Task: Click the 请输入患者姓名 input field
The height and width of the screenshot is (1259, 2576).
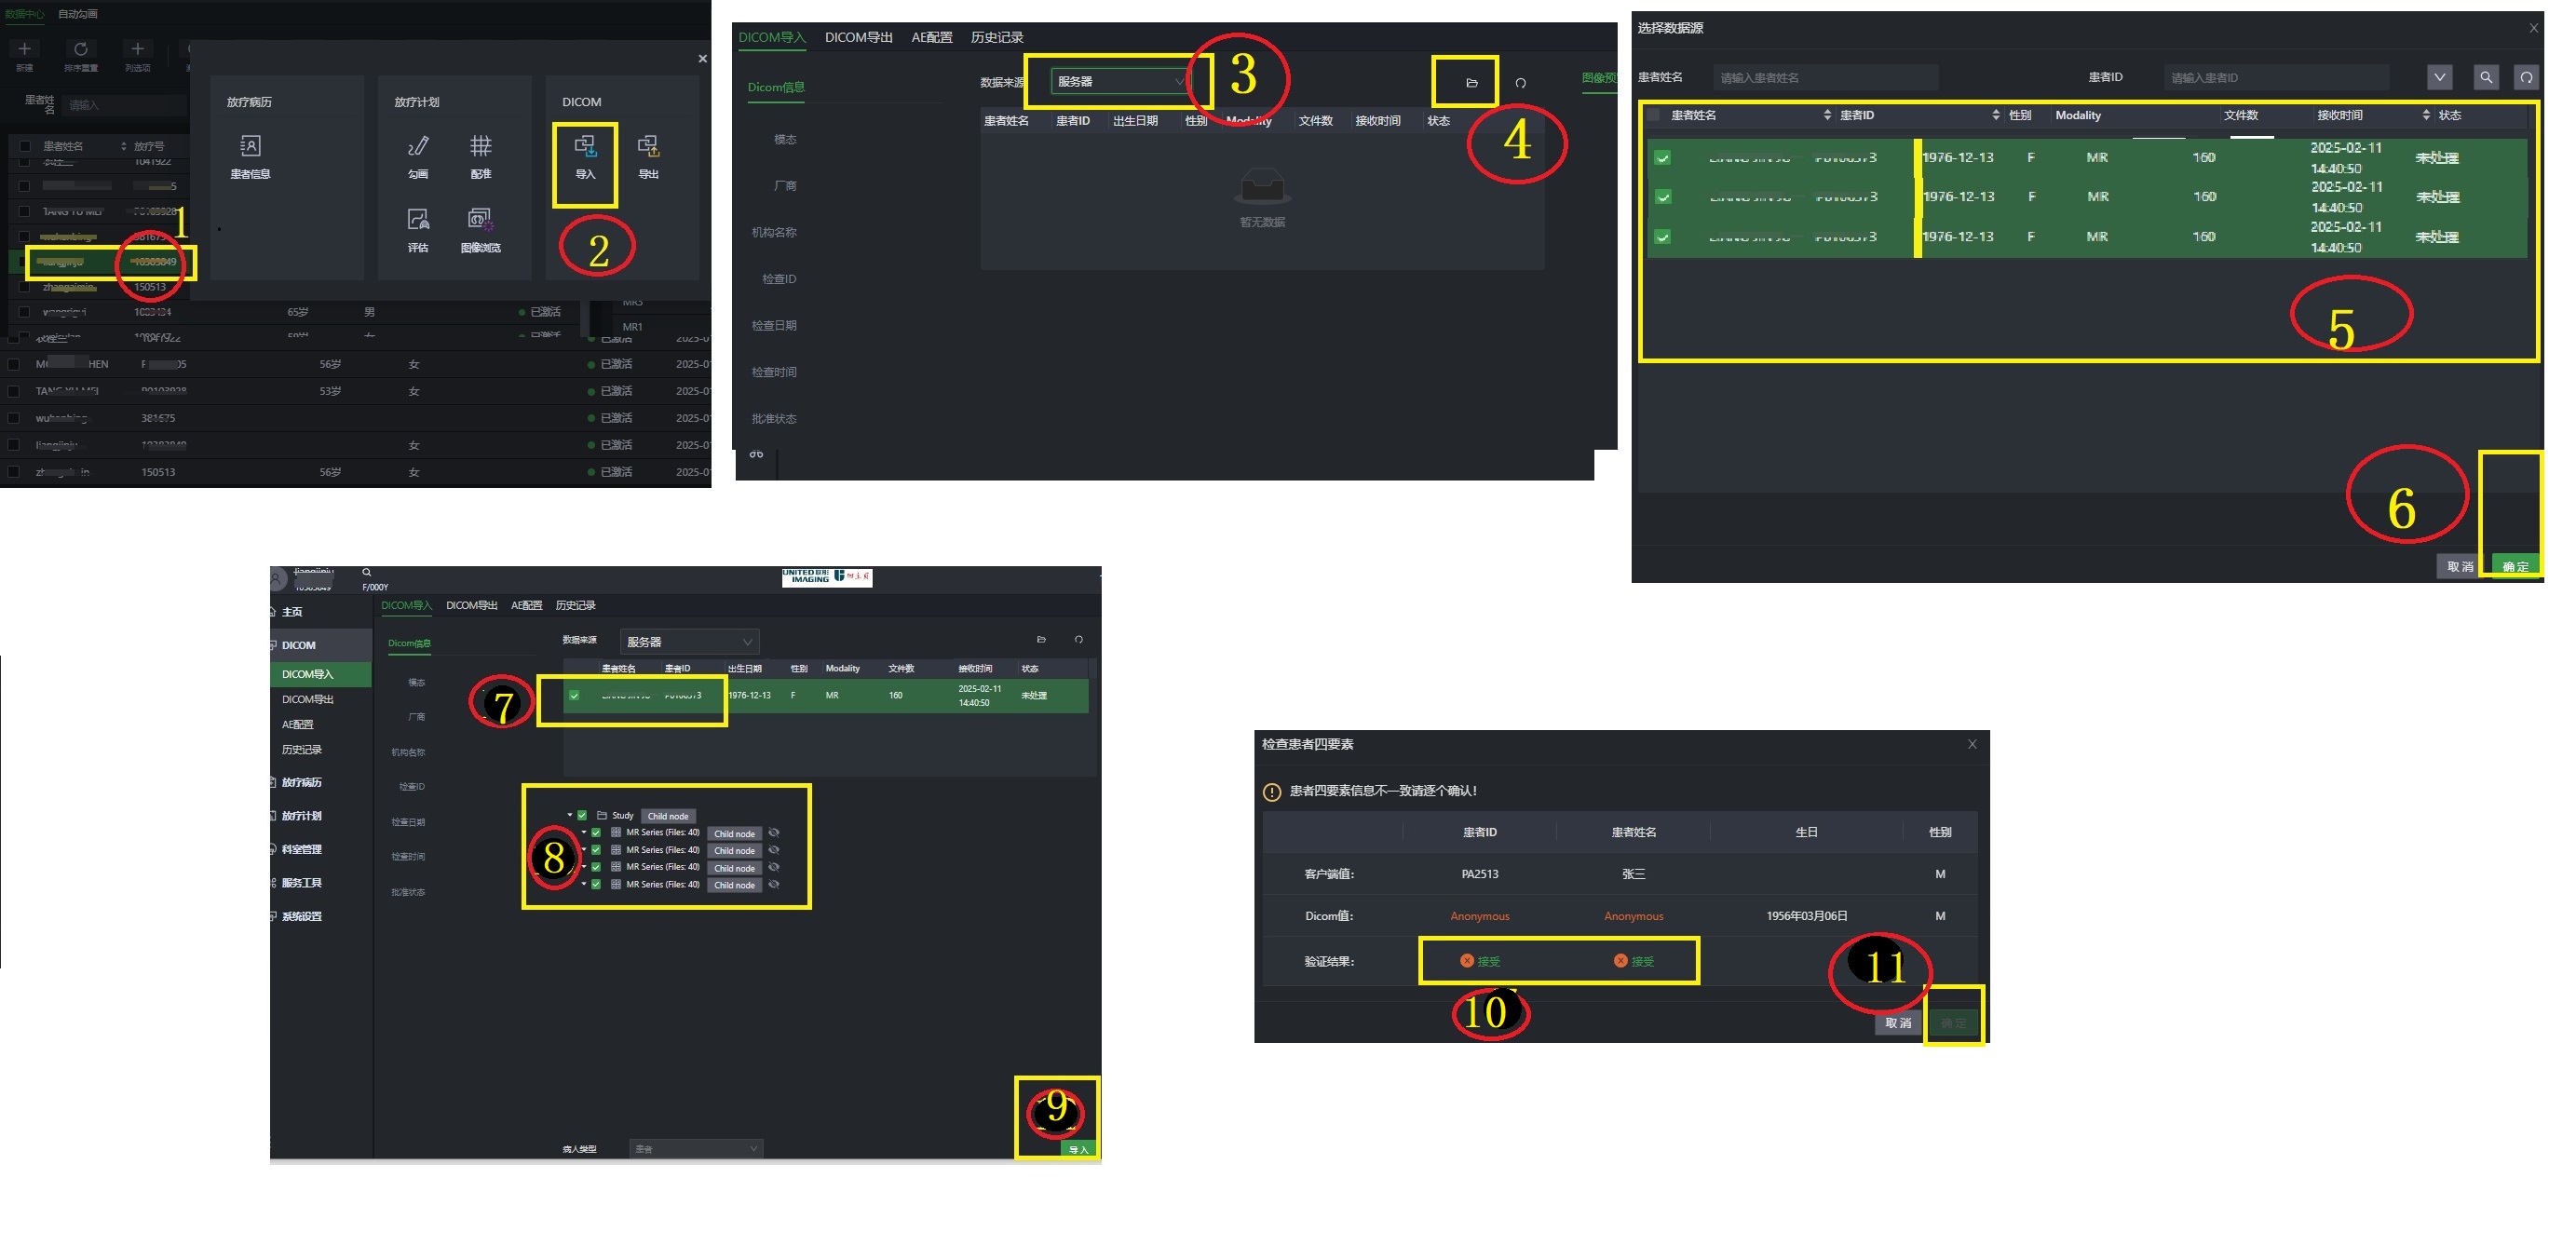Action: [x=1826, y=78]
